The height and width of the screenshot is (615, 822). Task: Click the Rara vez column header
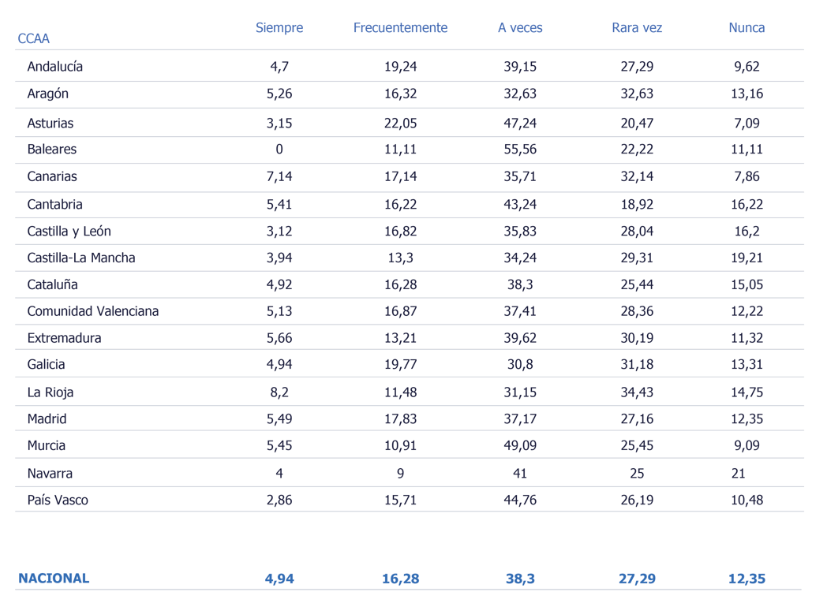coord(636,28)
